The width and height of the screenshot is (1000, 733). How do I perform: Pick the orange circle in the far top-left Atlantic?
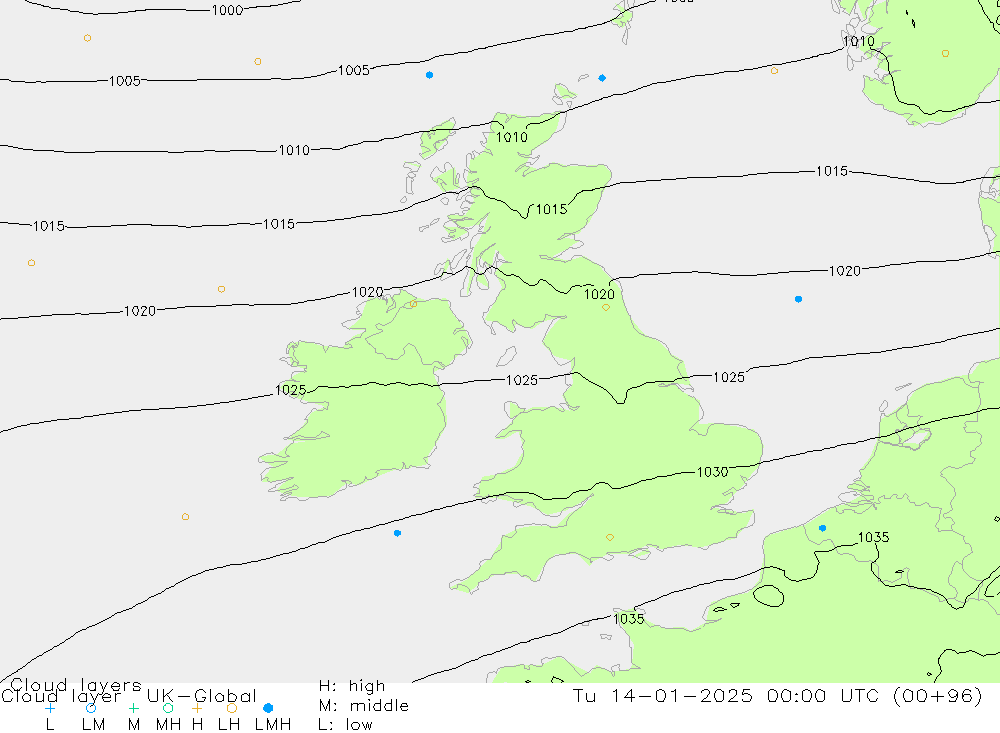(87, 38)
